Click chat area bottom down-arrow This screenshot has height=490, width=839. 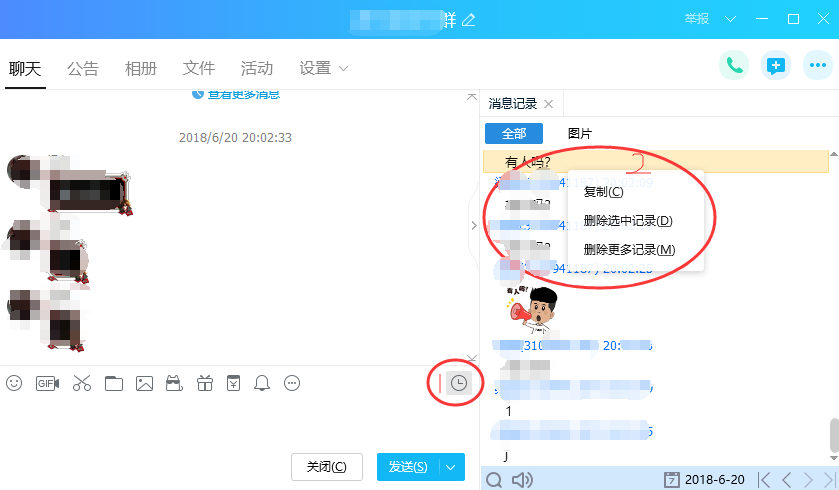pyautogui.click(x=471, y=358)
